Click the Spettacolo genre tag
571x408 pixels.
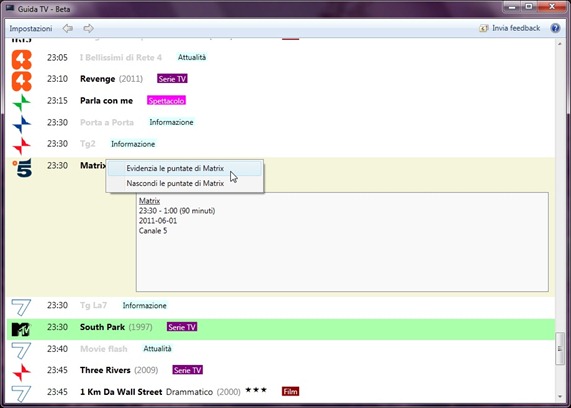click(x=166, y=101)
